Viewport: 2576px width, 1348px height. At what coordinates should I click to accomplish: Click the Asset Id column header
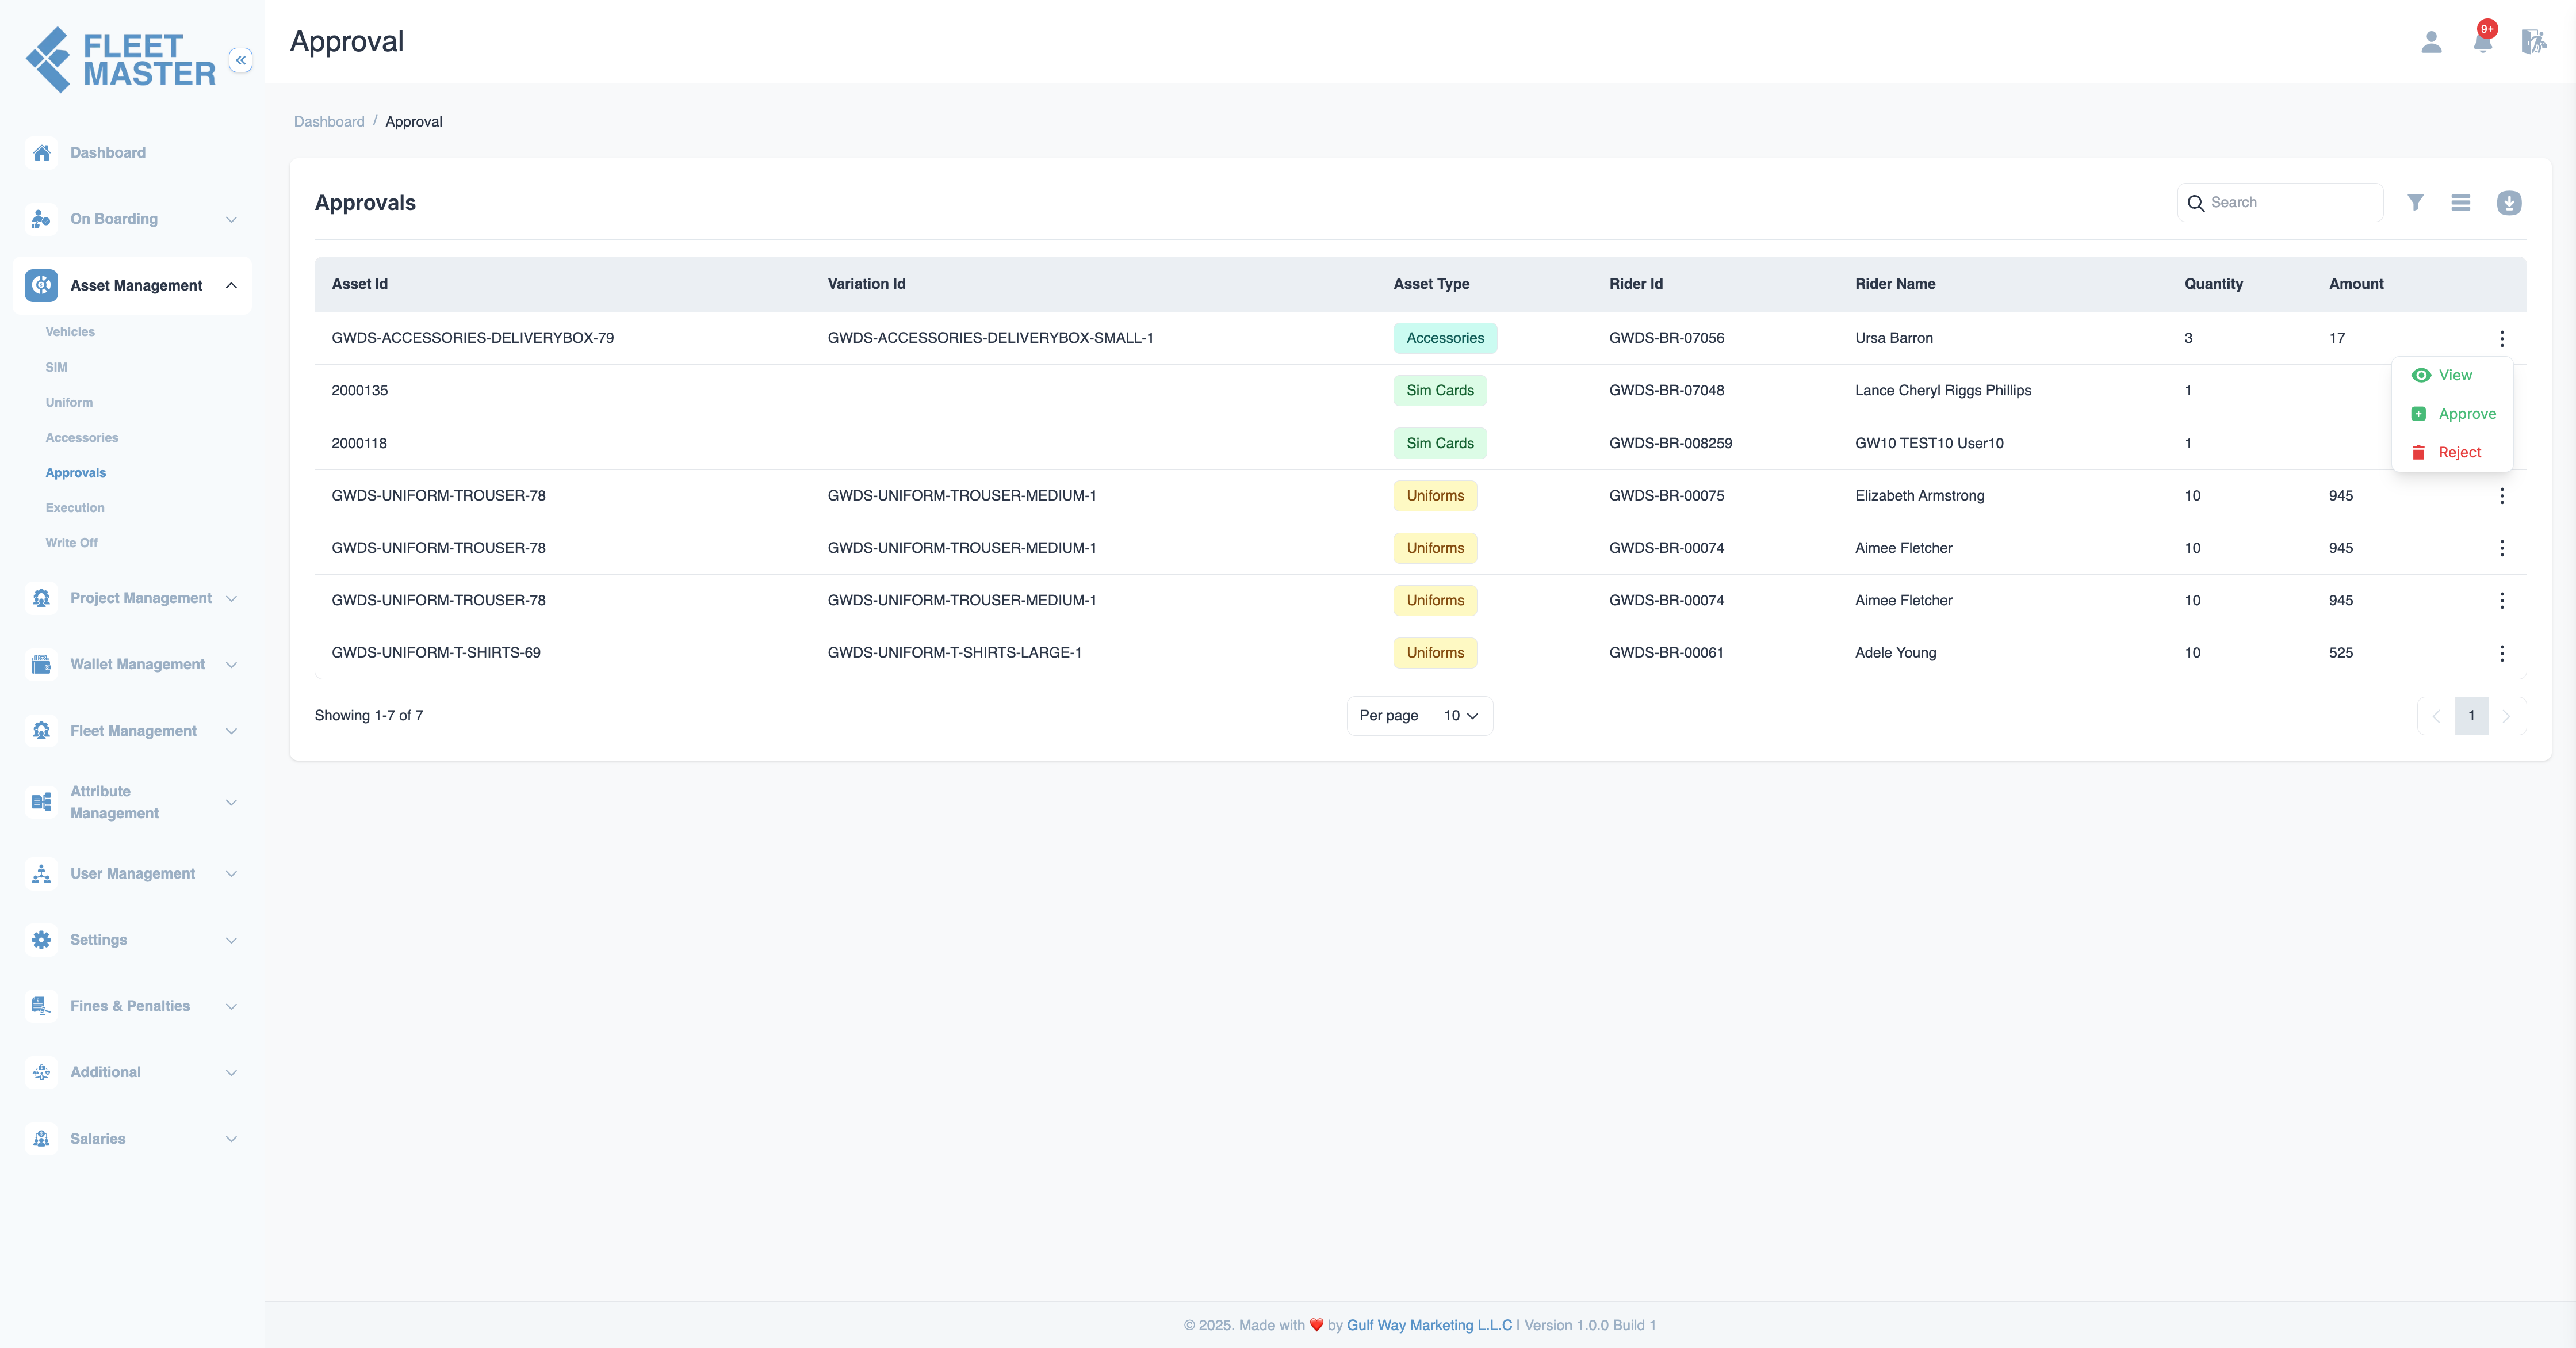[360, 284]
